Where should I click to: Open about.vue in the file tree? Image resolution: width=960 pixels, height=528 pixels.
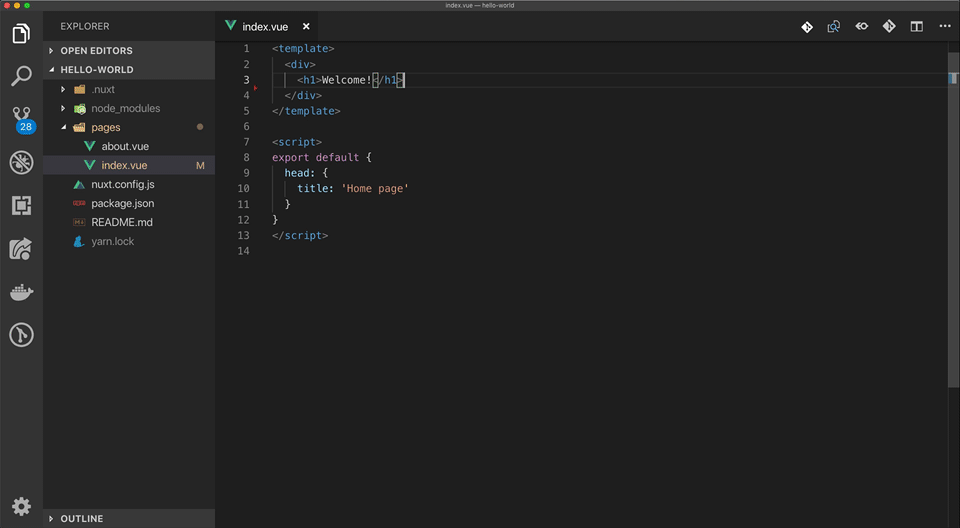124,146
